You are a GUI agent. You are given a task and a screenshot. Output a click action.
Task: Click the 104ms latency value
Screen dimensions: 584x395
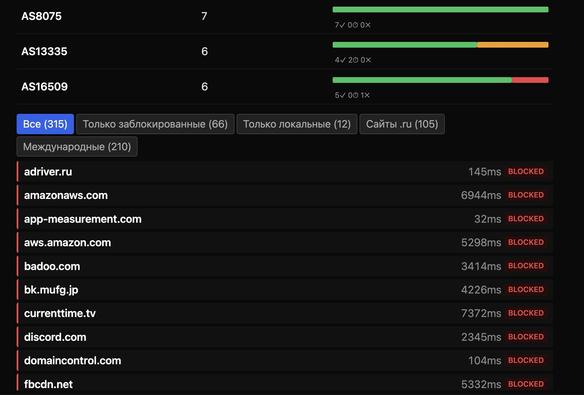coord(485,360)
